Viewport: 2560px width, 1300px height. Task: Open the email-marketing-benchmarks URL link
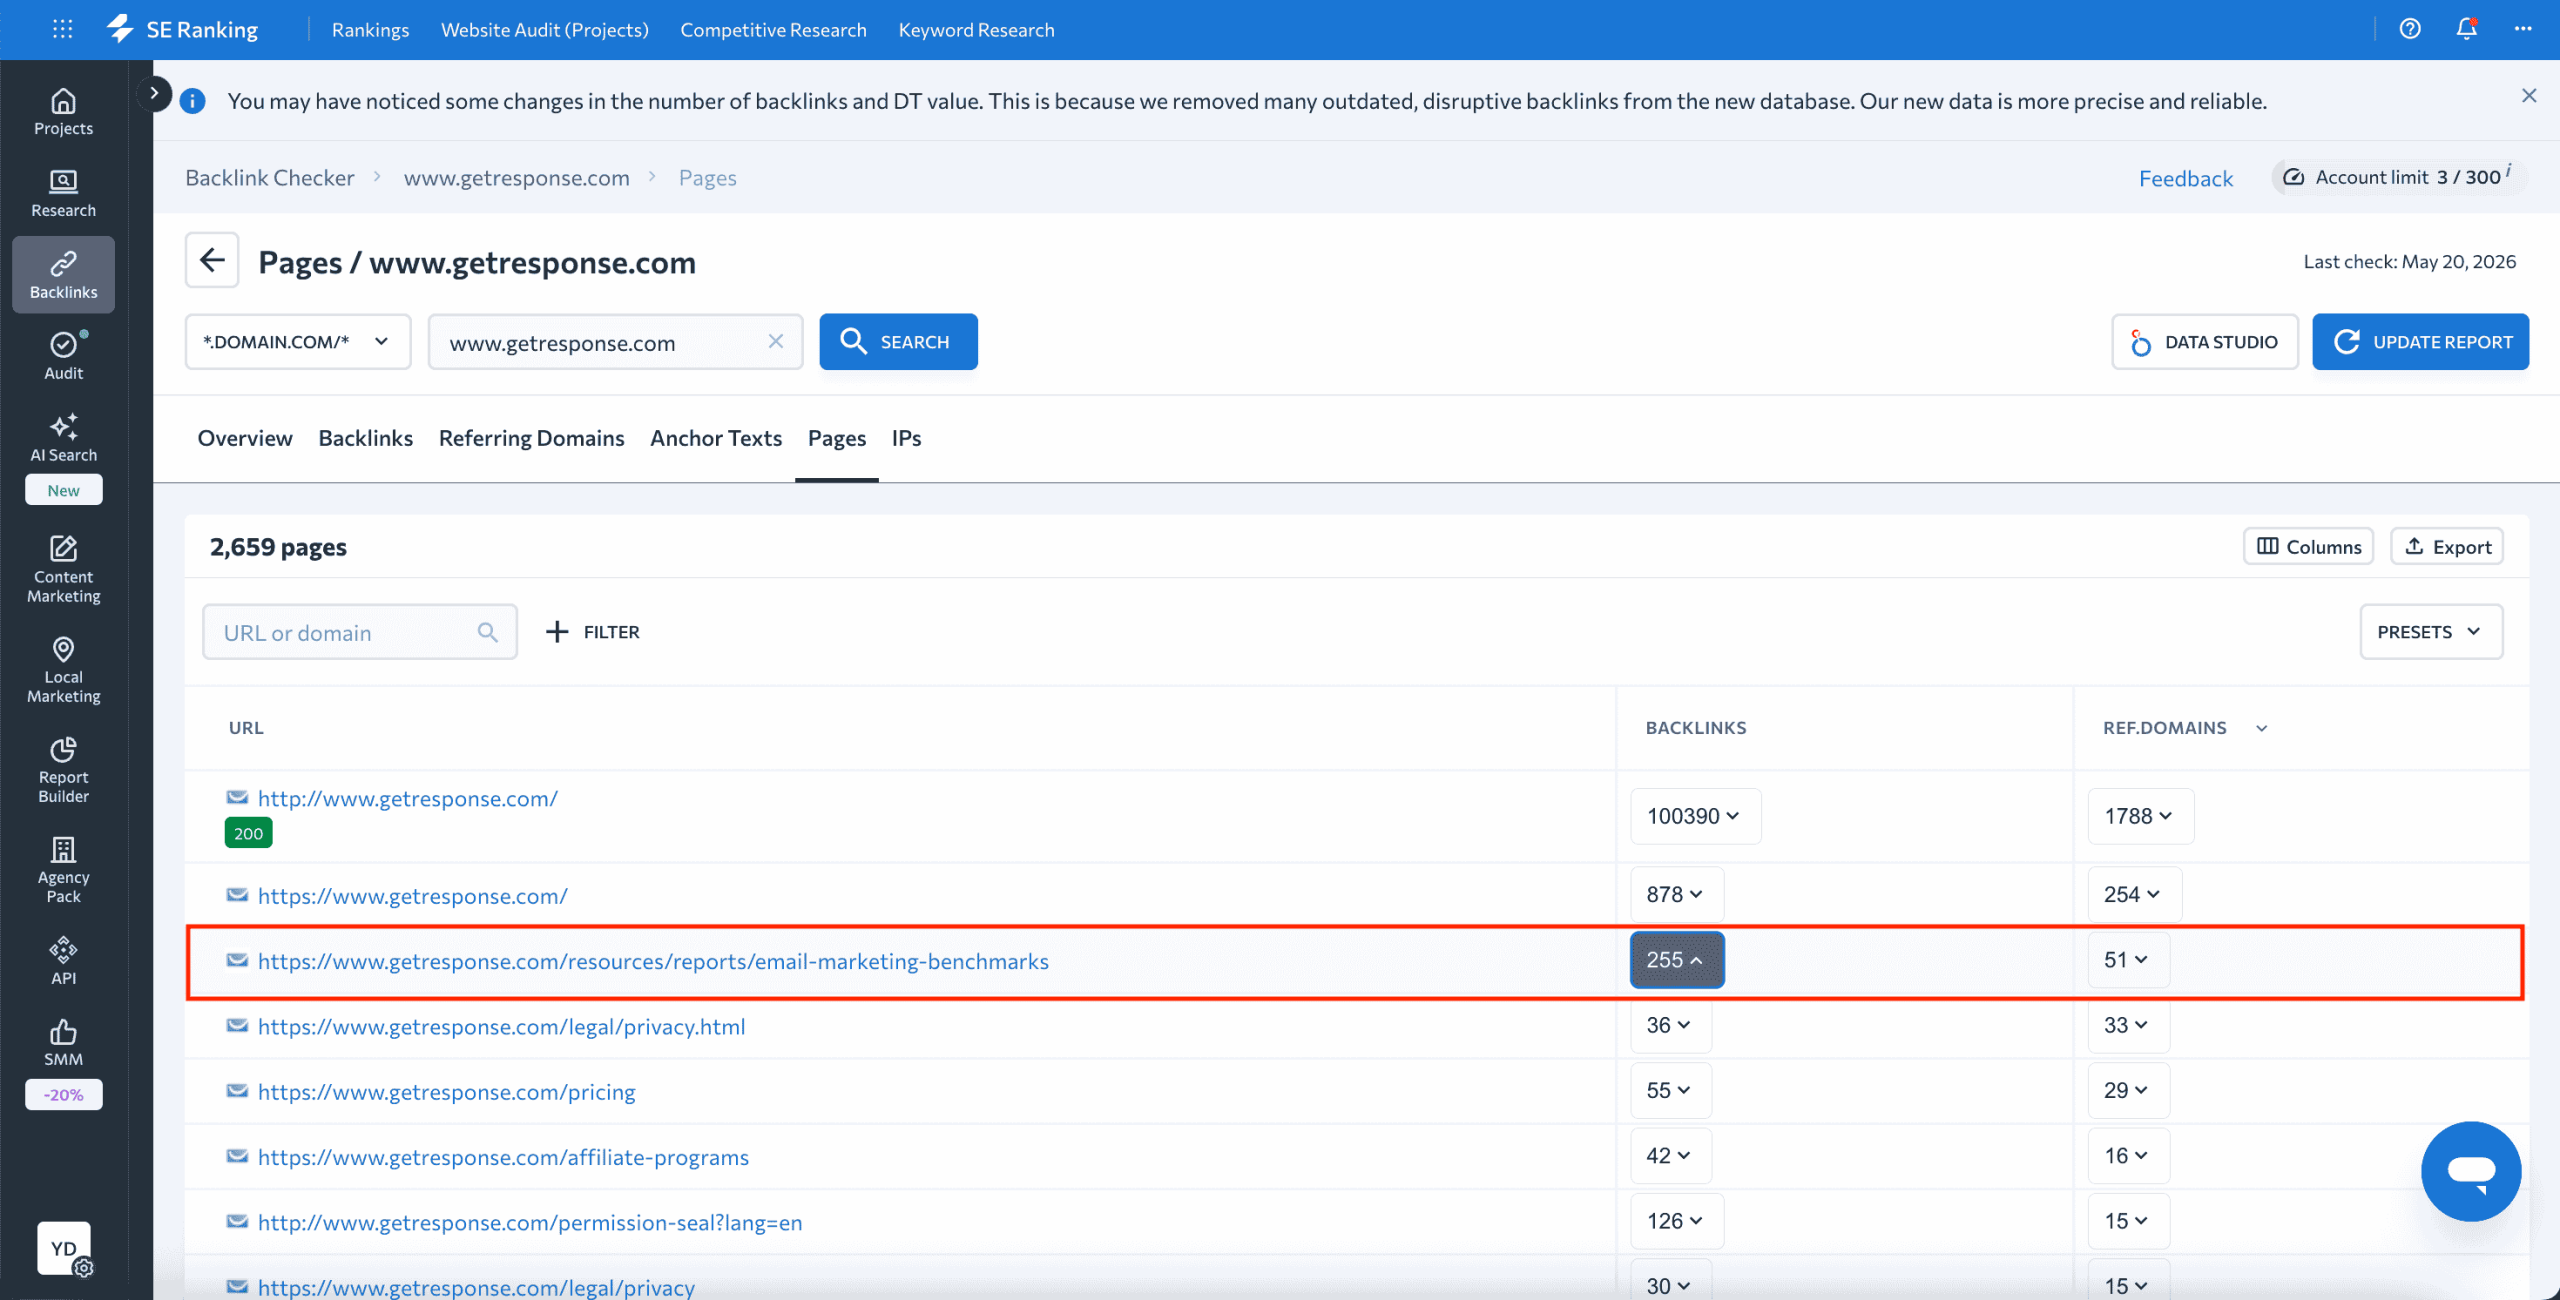point(653,961)
